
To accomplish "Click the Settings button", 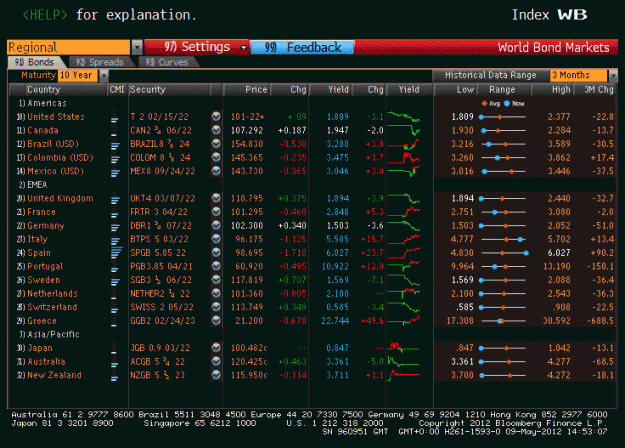I will coord(197,47).
